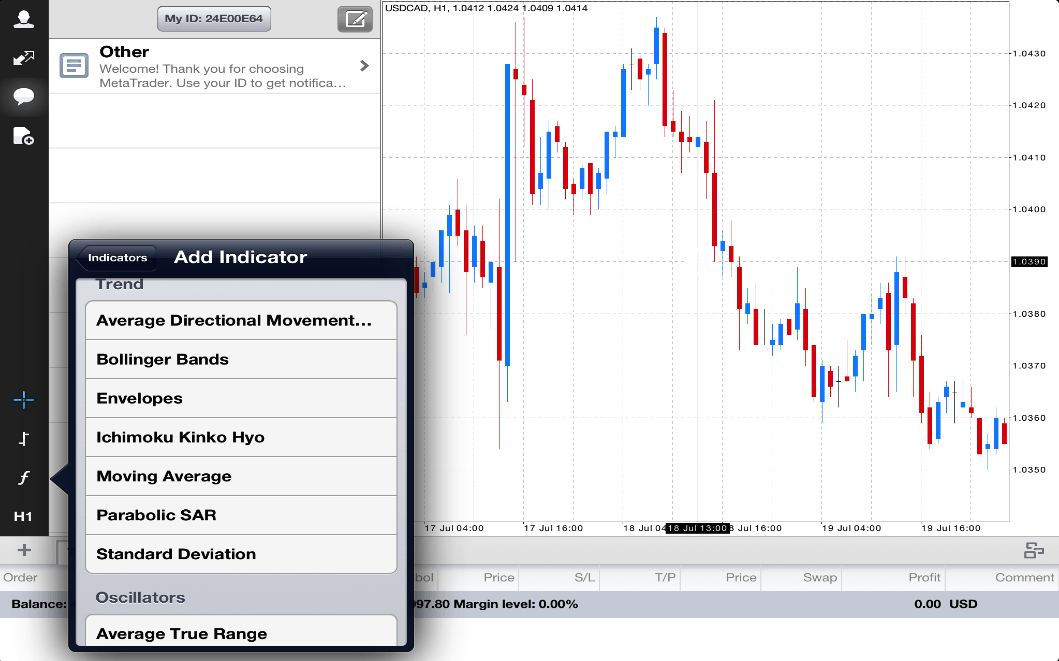Click the indicators function icon
Image resolution: width=1059 pixels, height=661 pixels.
tap(24, 478)
